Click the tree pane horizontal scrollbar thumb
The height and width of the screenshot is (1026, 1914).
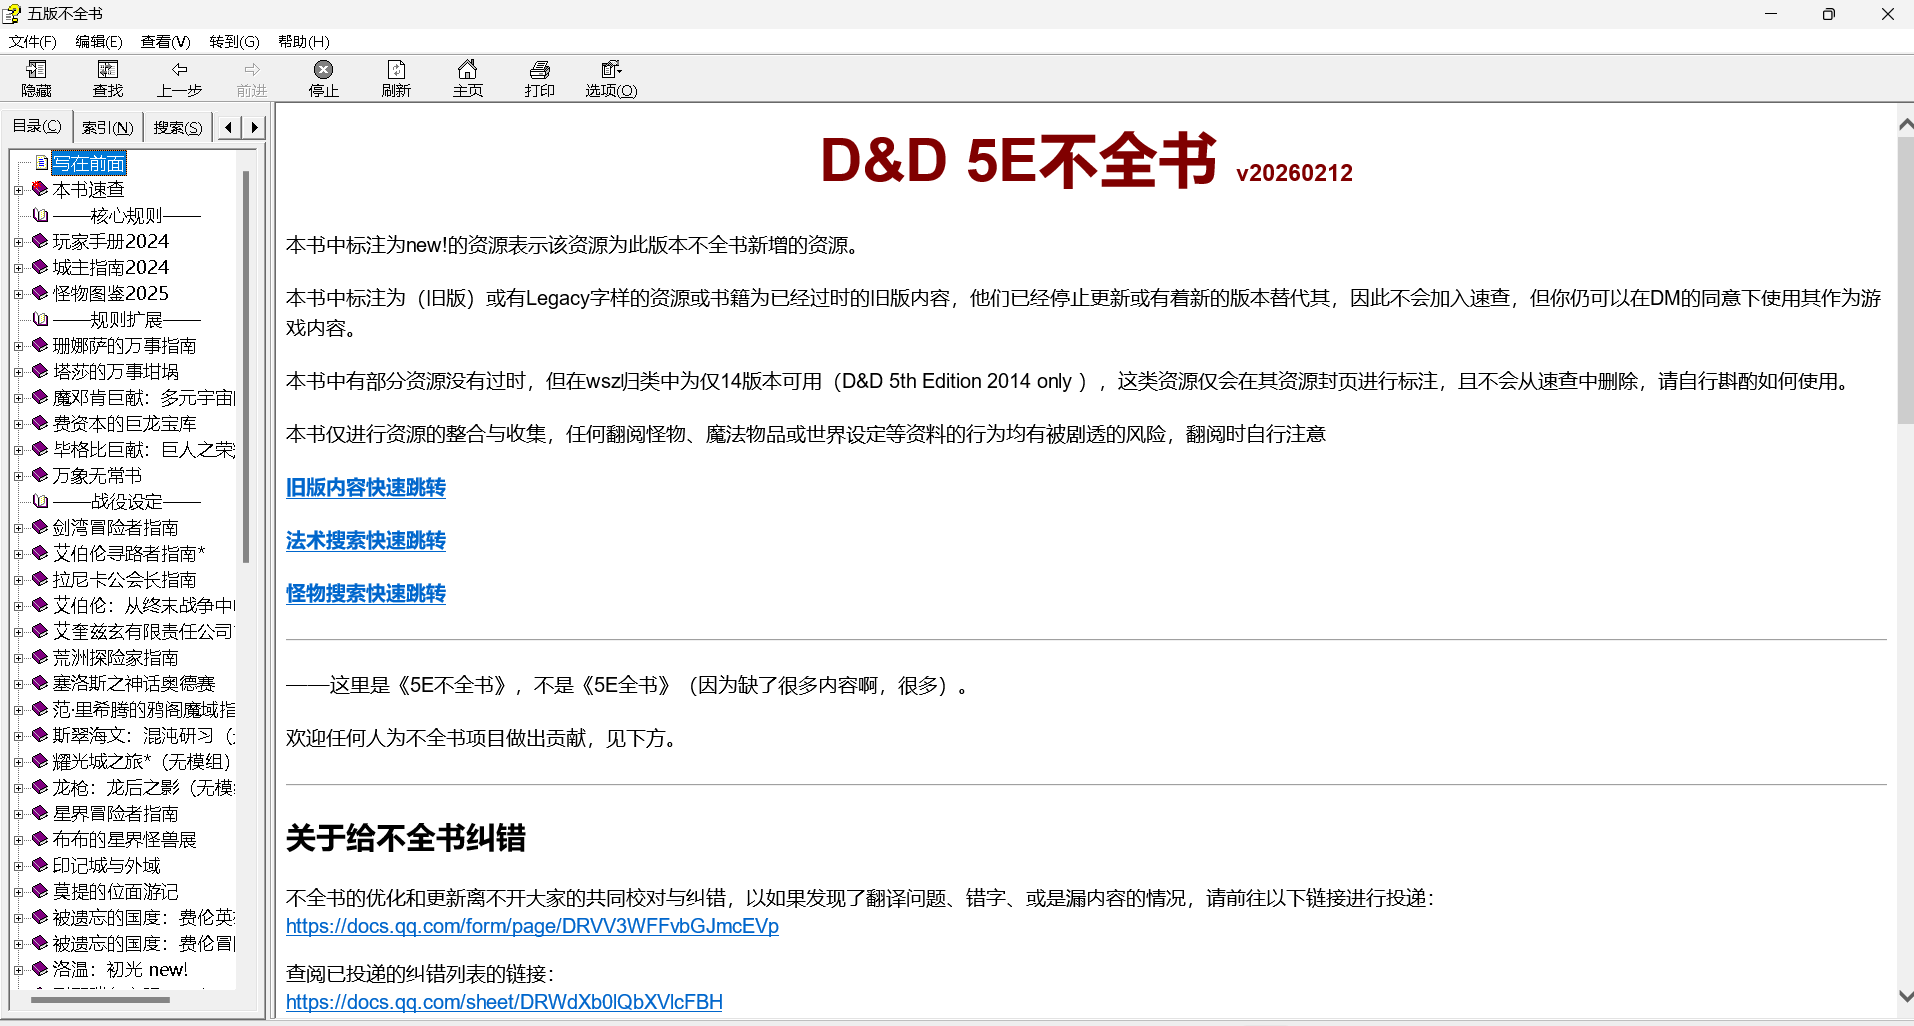click(x=100, y=999)
